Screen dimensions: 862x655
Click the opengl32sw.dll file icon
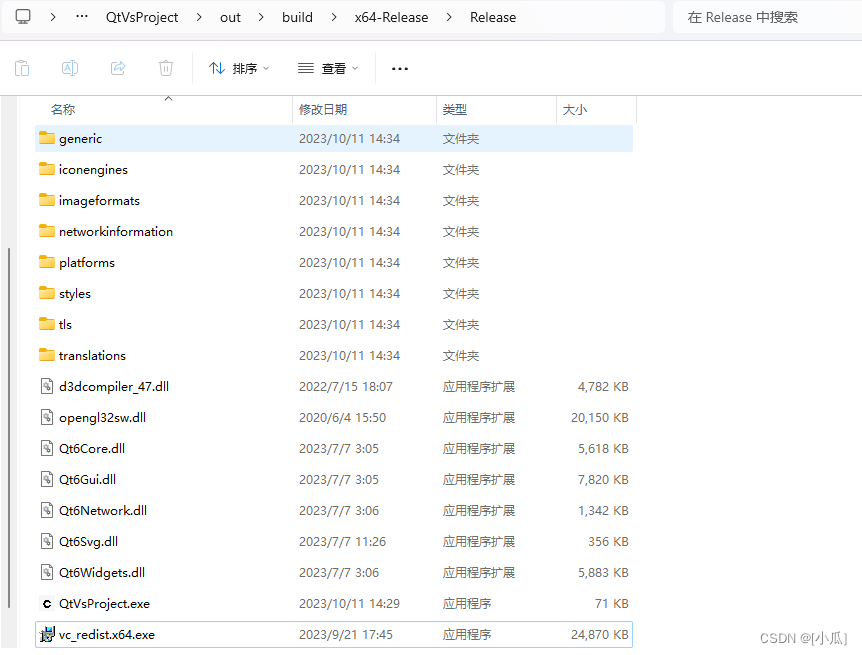[x=47, y=417]
